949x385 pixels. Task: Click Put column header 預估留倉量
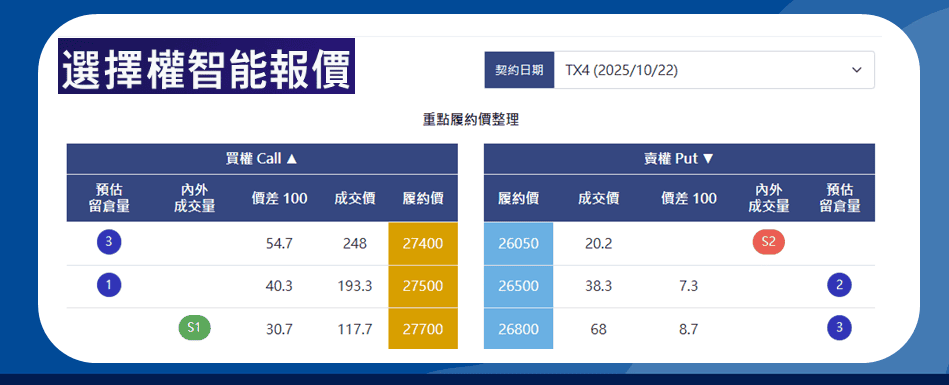[x=840, y=198]
